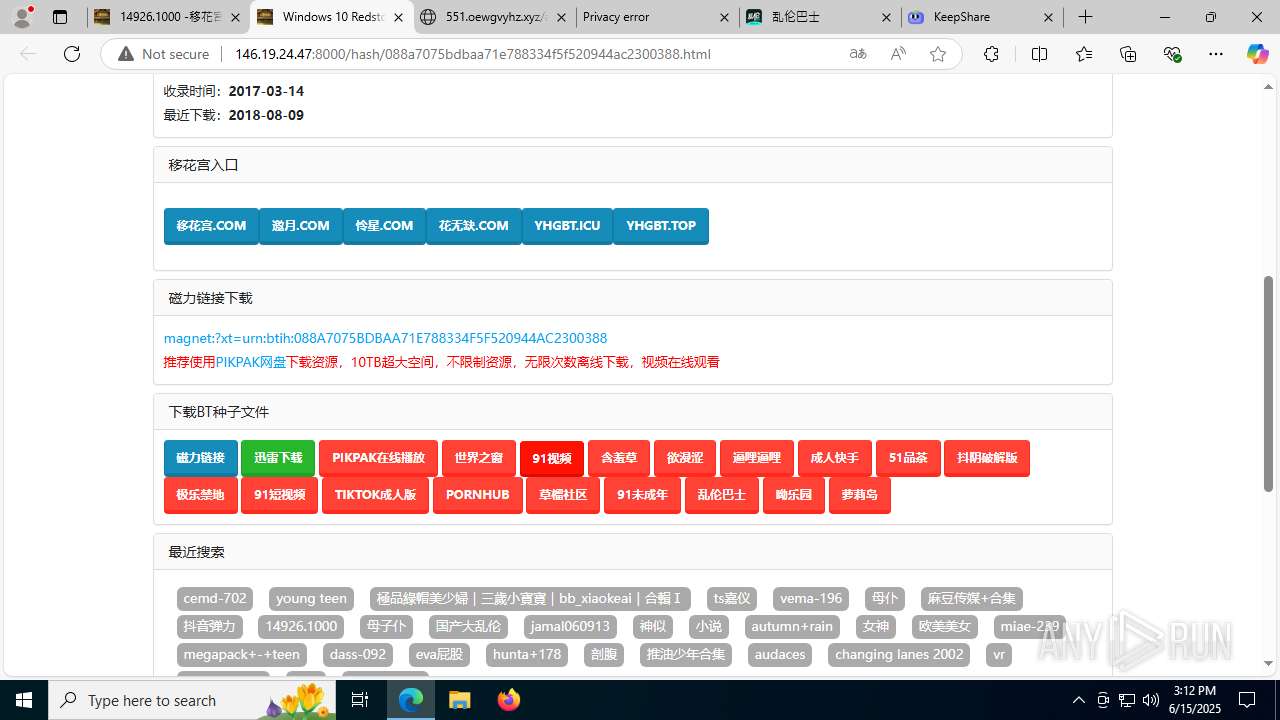Click the Type here to search box
Screen dimensions: 1280x720
click(190, 700)
